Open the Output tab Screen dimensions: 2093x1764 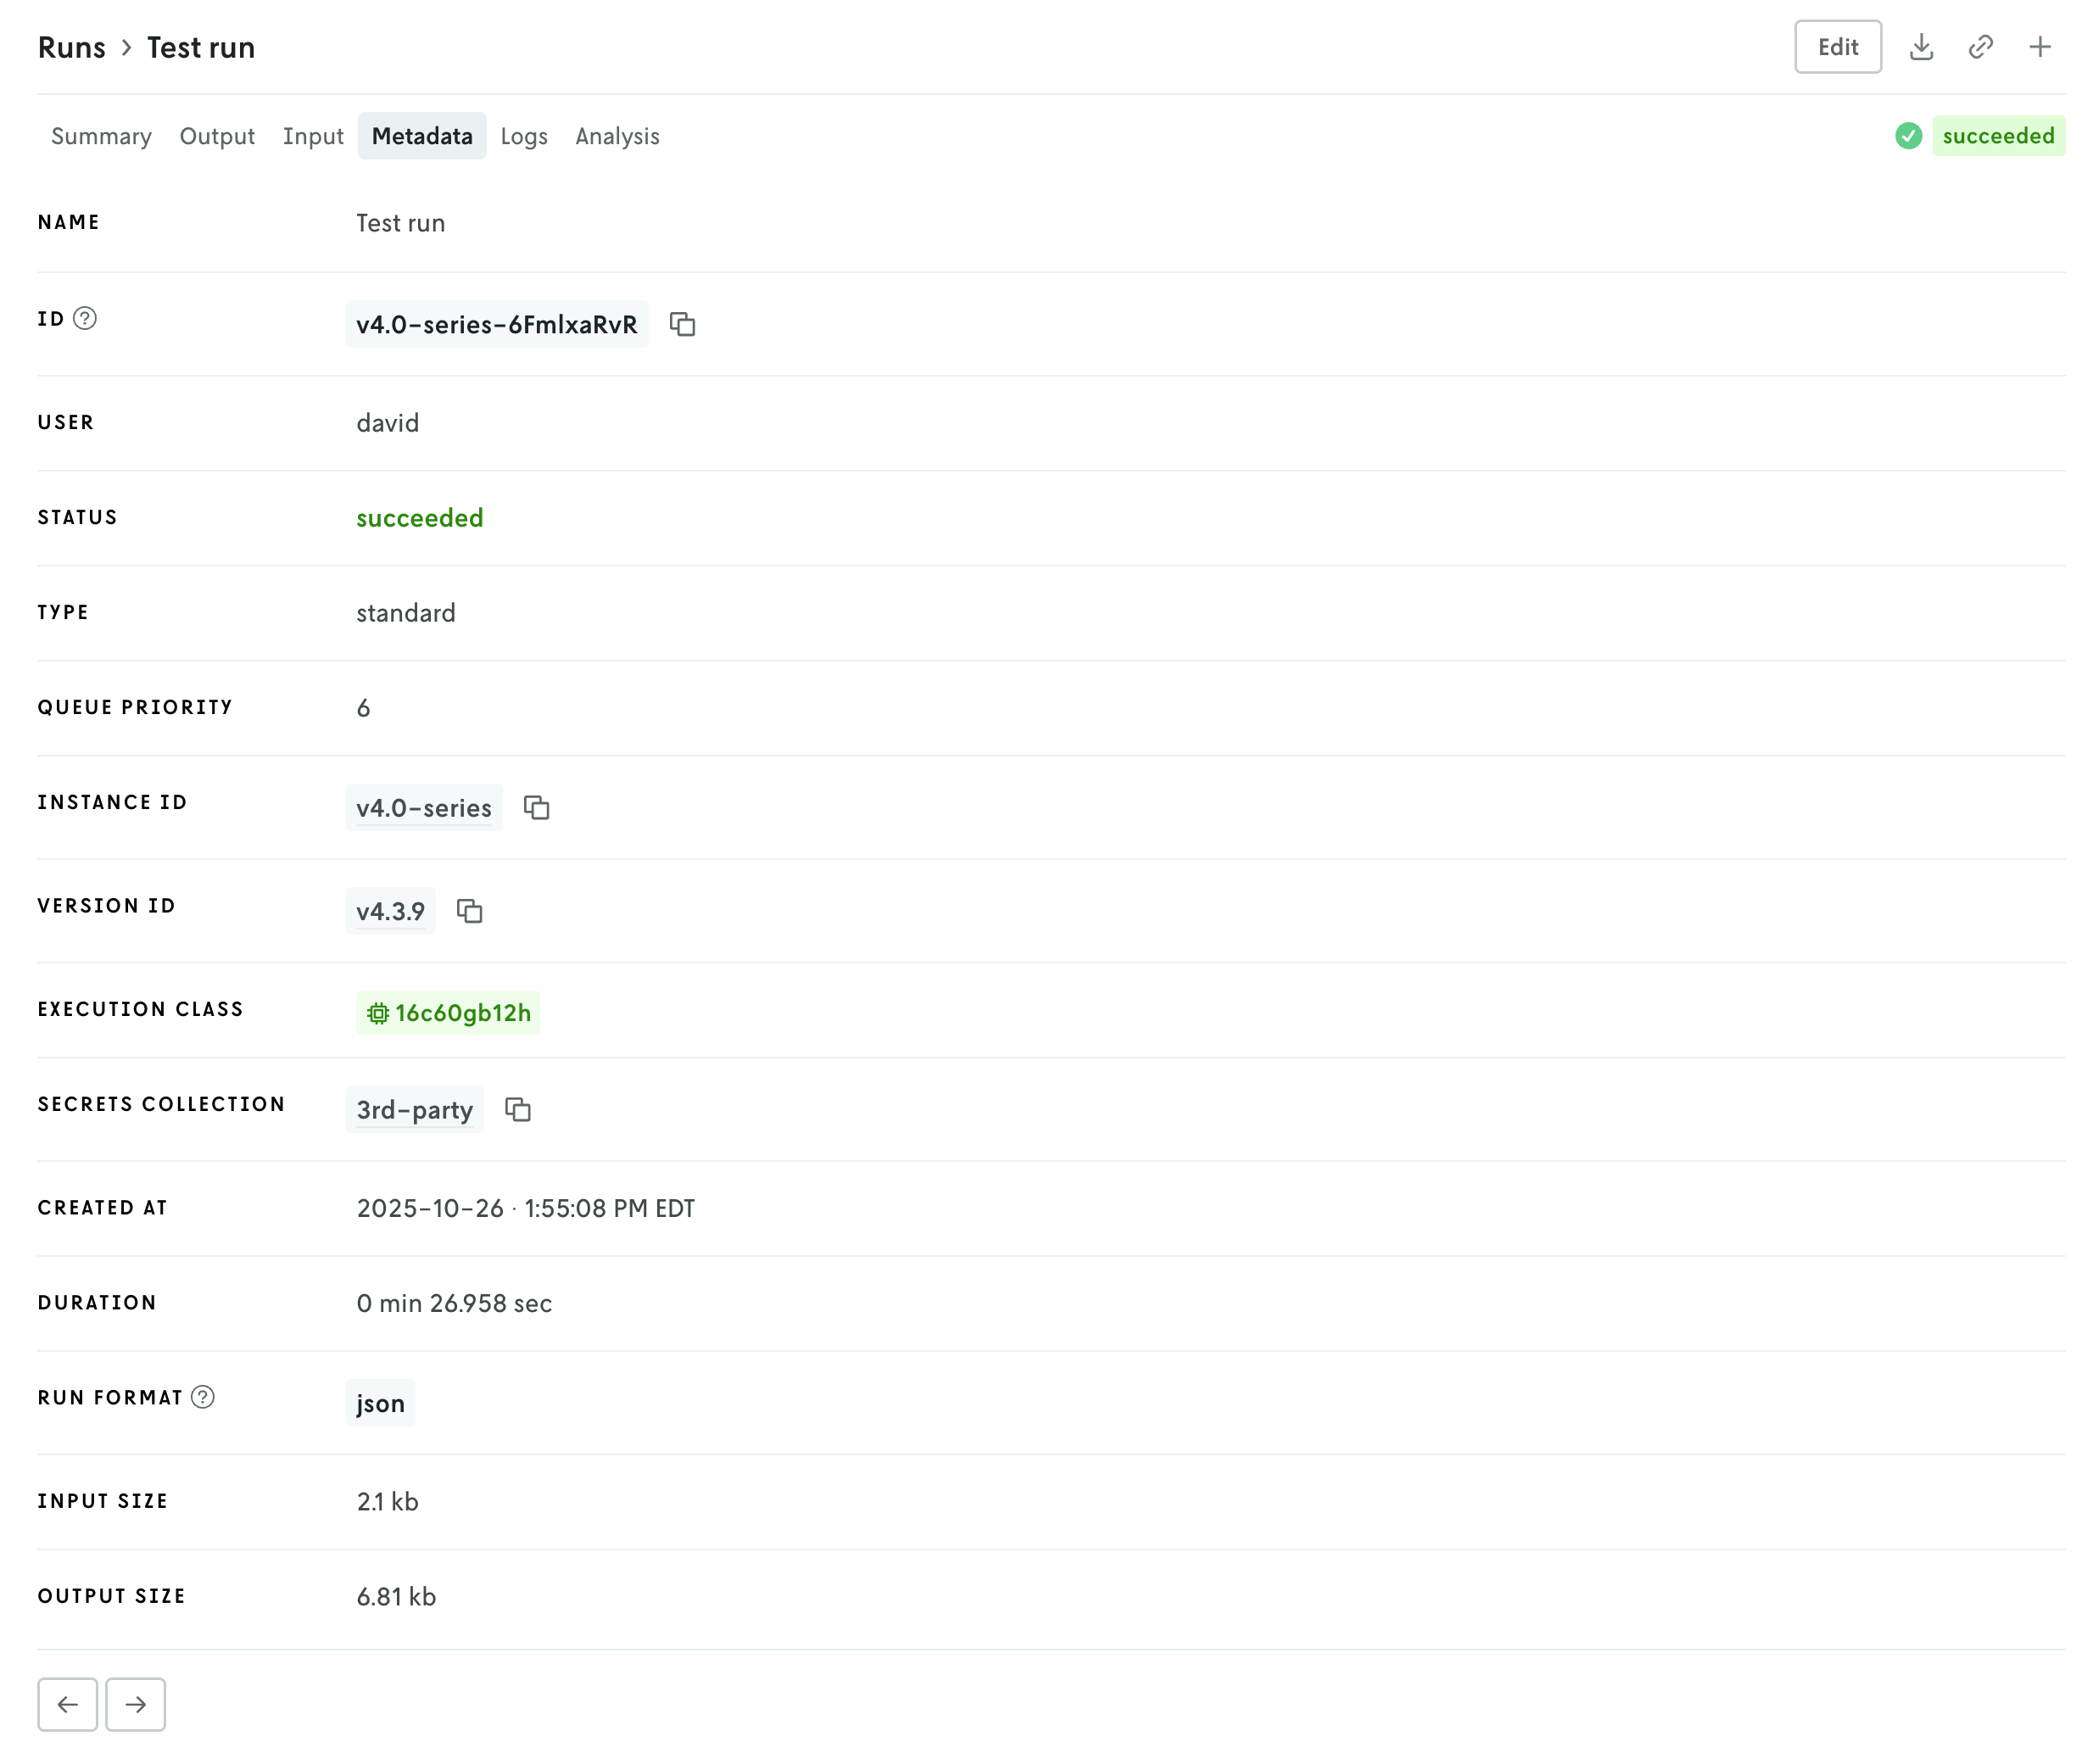pyautogui.click(x=217, y=136)
